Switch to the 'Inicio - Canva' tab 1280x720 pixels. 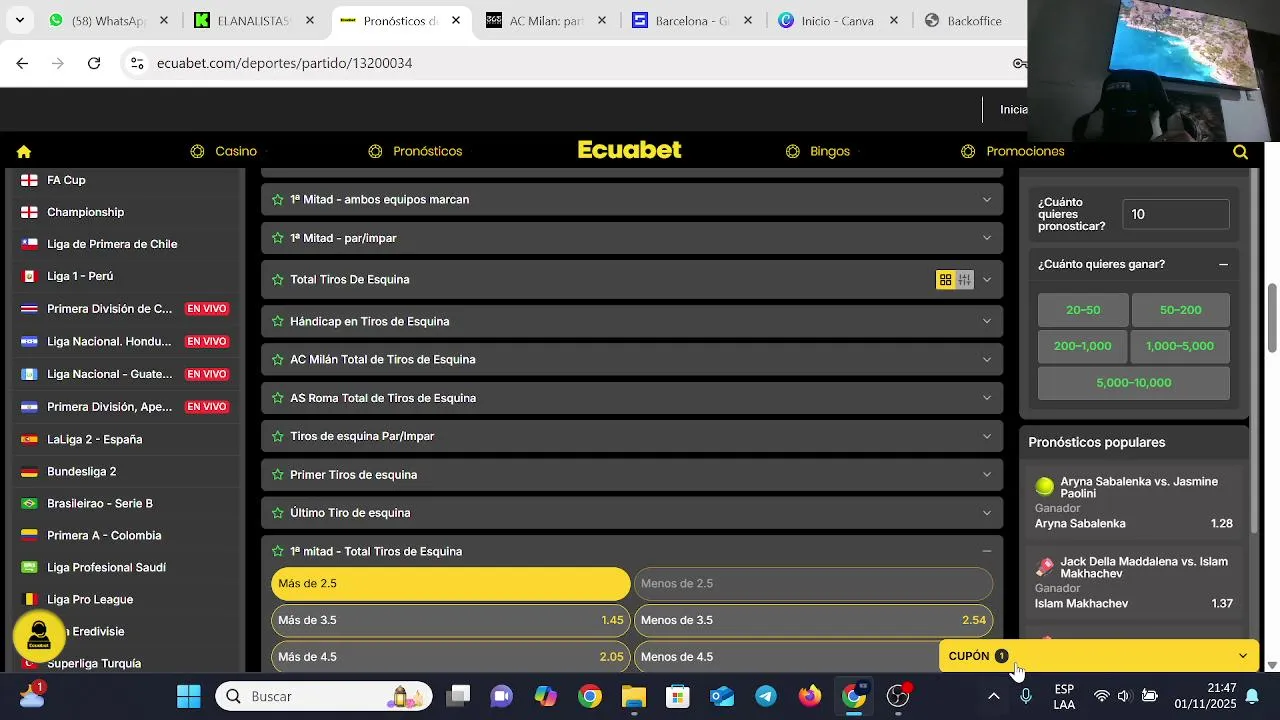(838, 21)
